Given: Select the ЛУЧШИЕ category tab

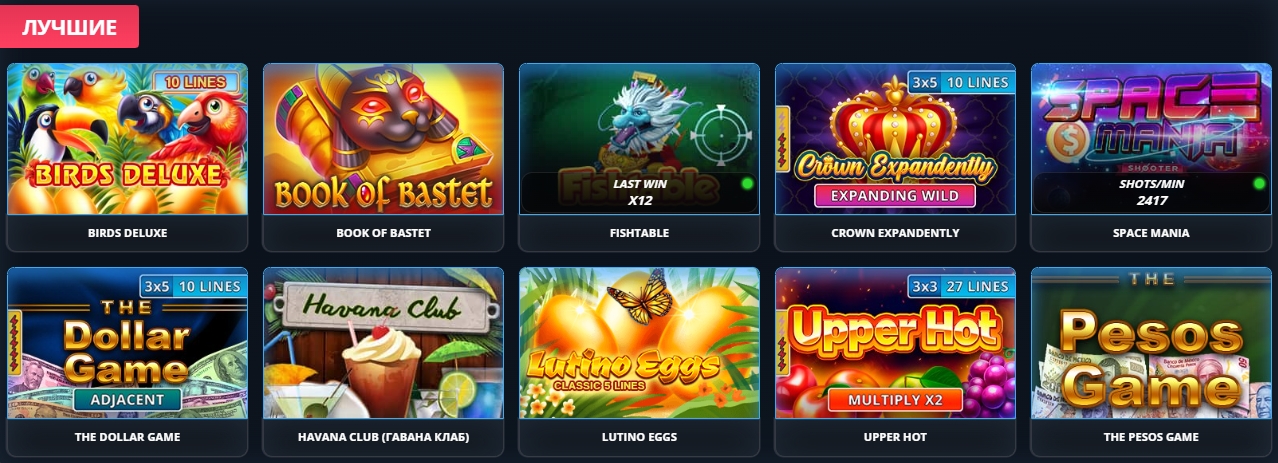Looking at the screenshot, I should click(69, 26).
